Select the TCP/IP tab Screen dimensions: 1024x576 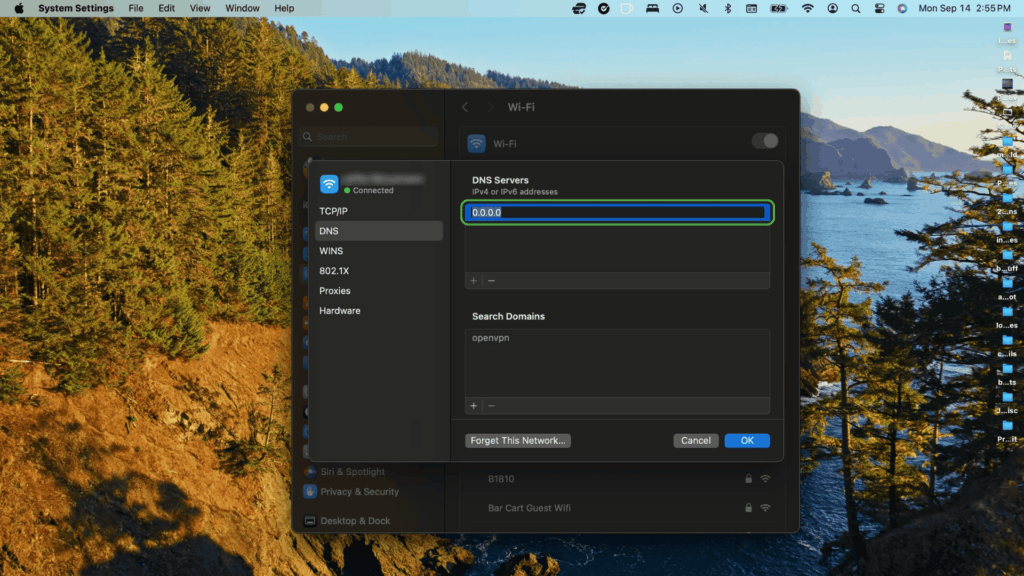[x=379, y=211]
